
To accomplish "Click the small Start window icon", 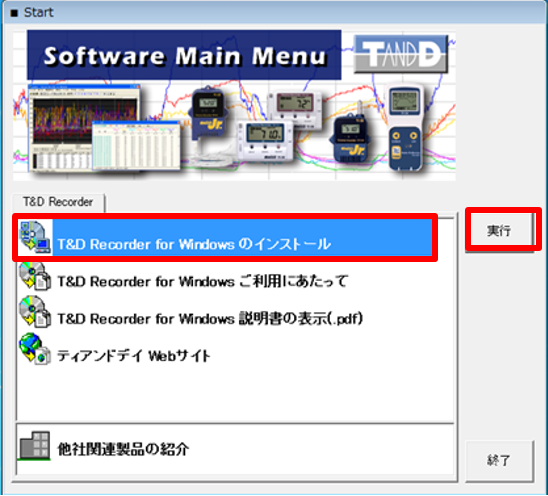I will point(14,13).
